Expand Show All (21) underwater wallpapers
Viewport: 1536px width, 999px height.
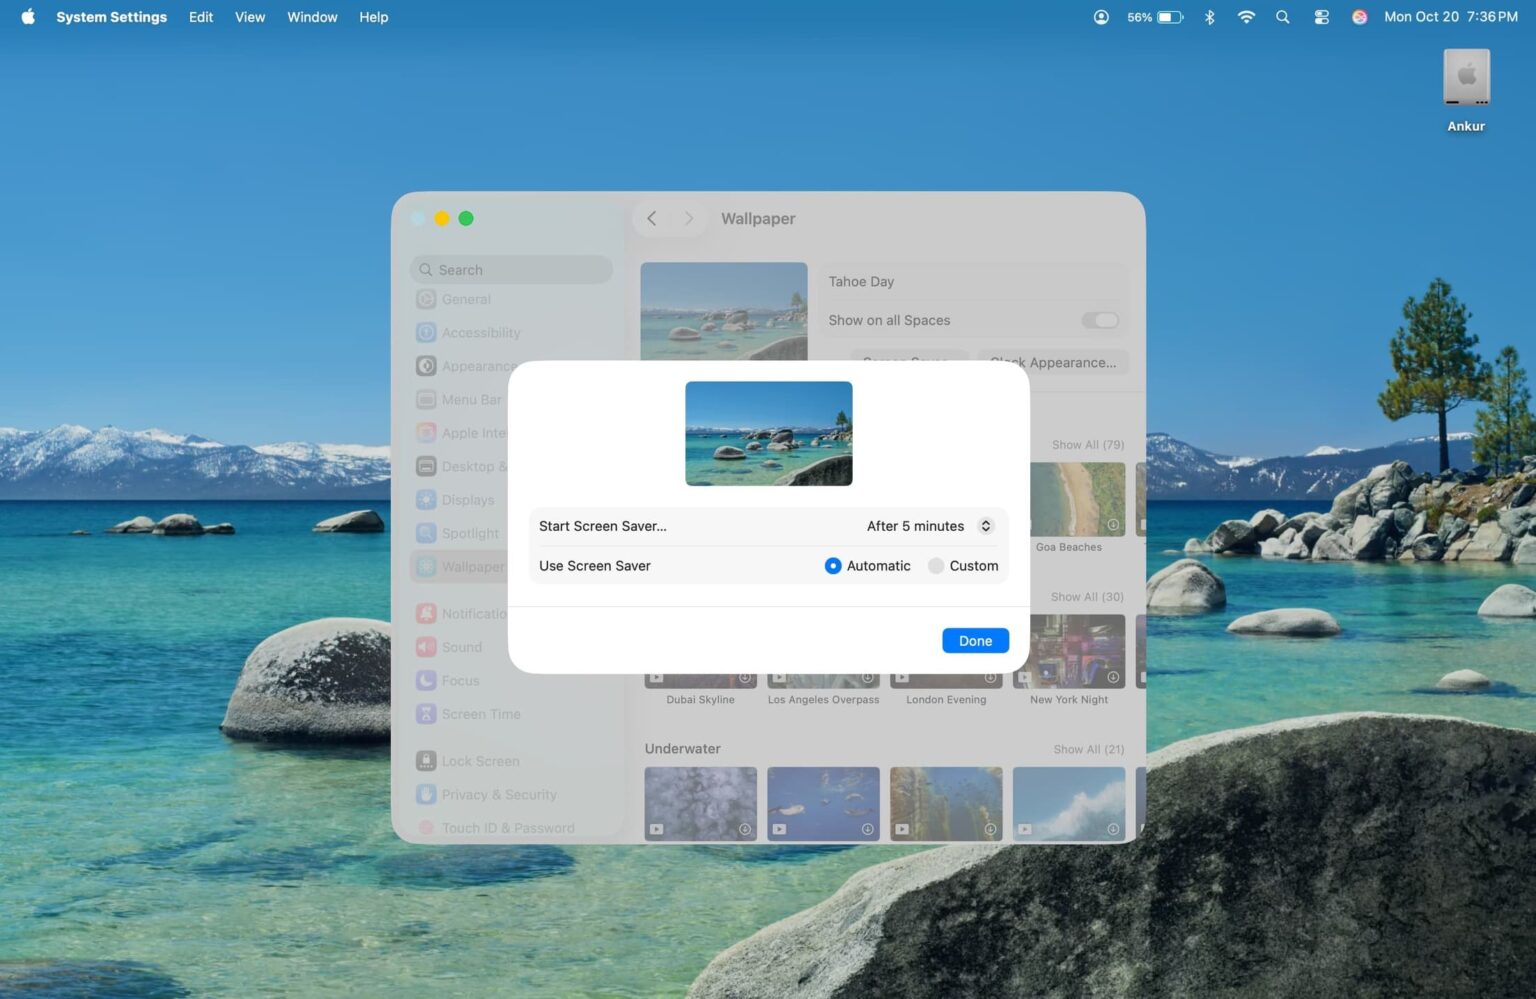(x=1088, y=749)
